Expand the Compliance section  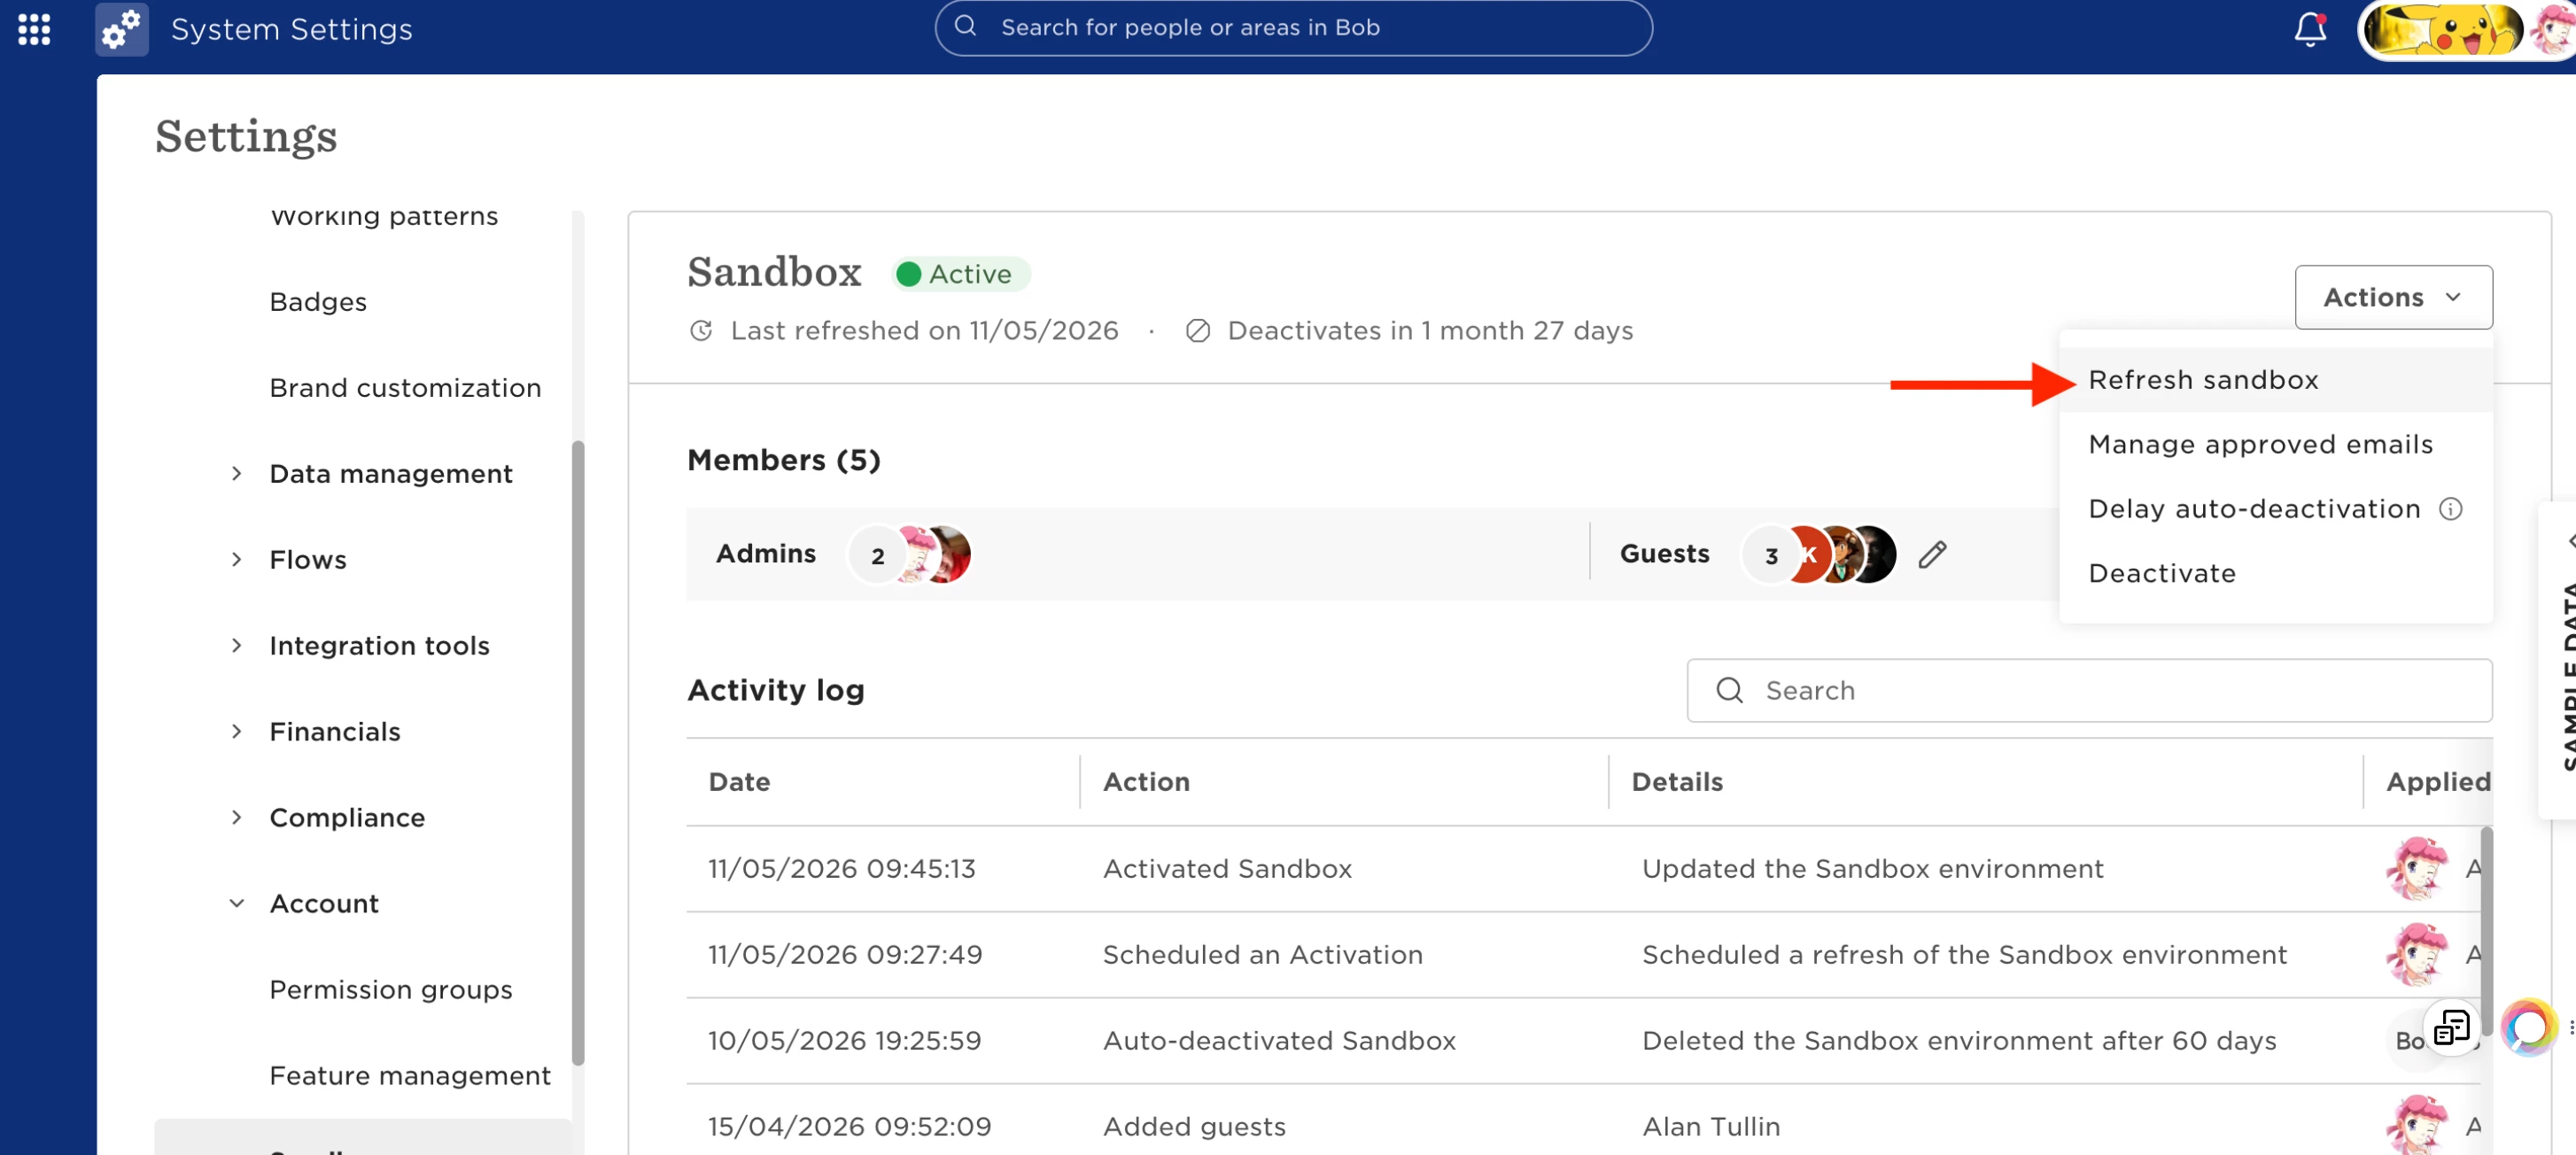236,817
